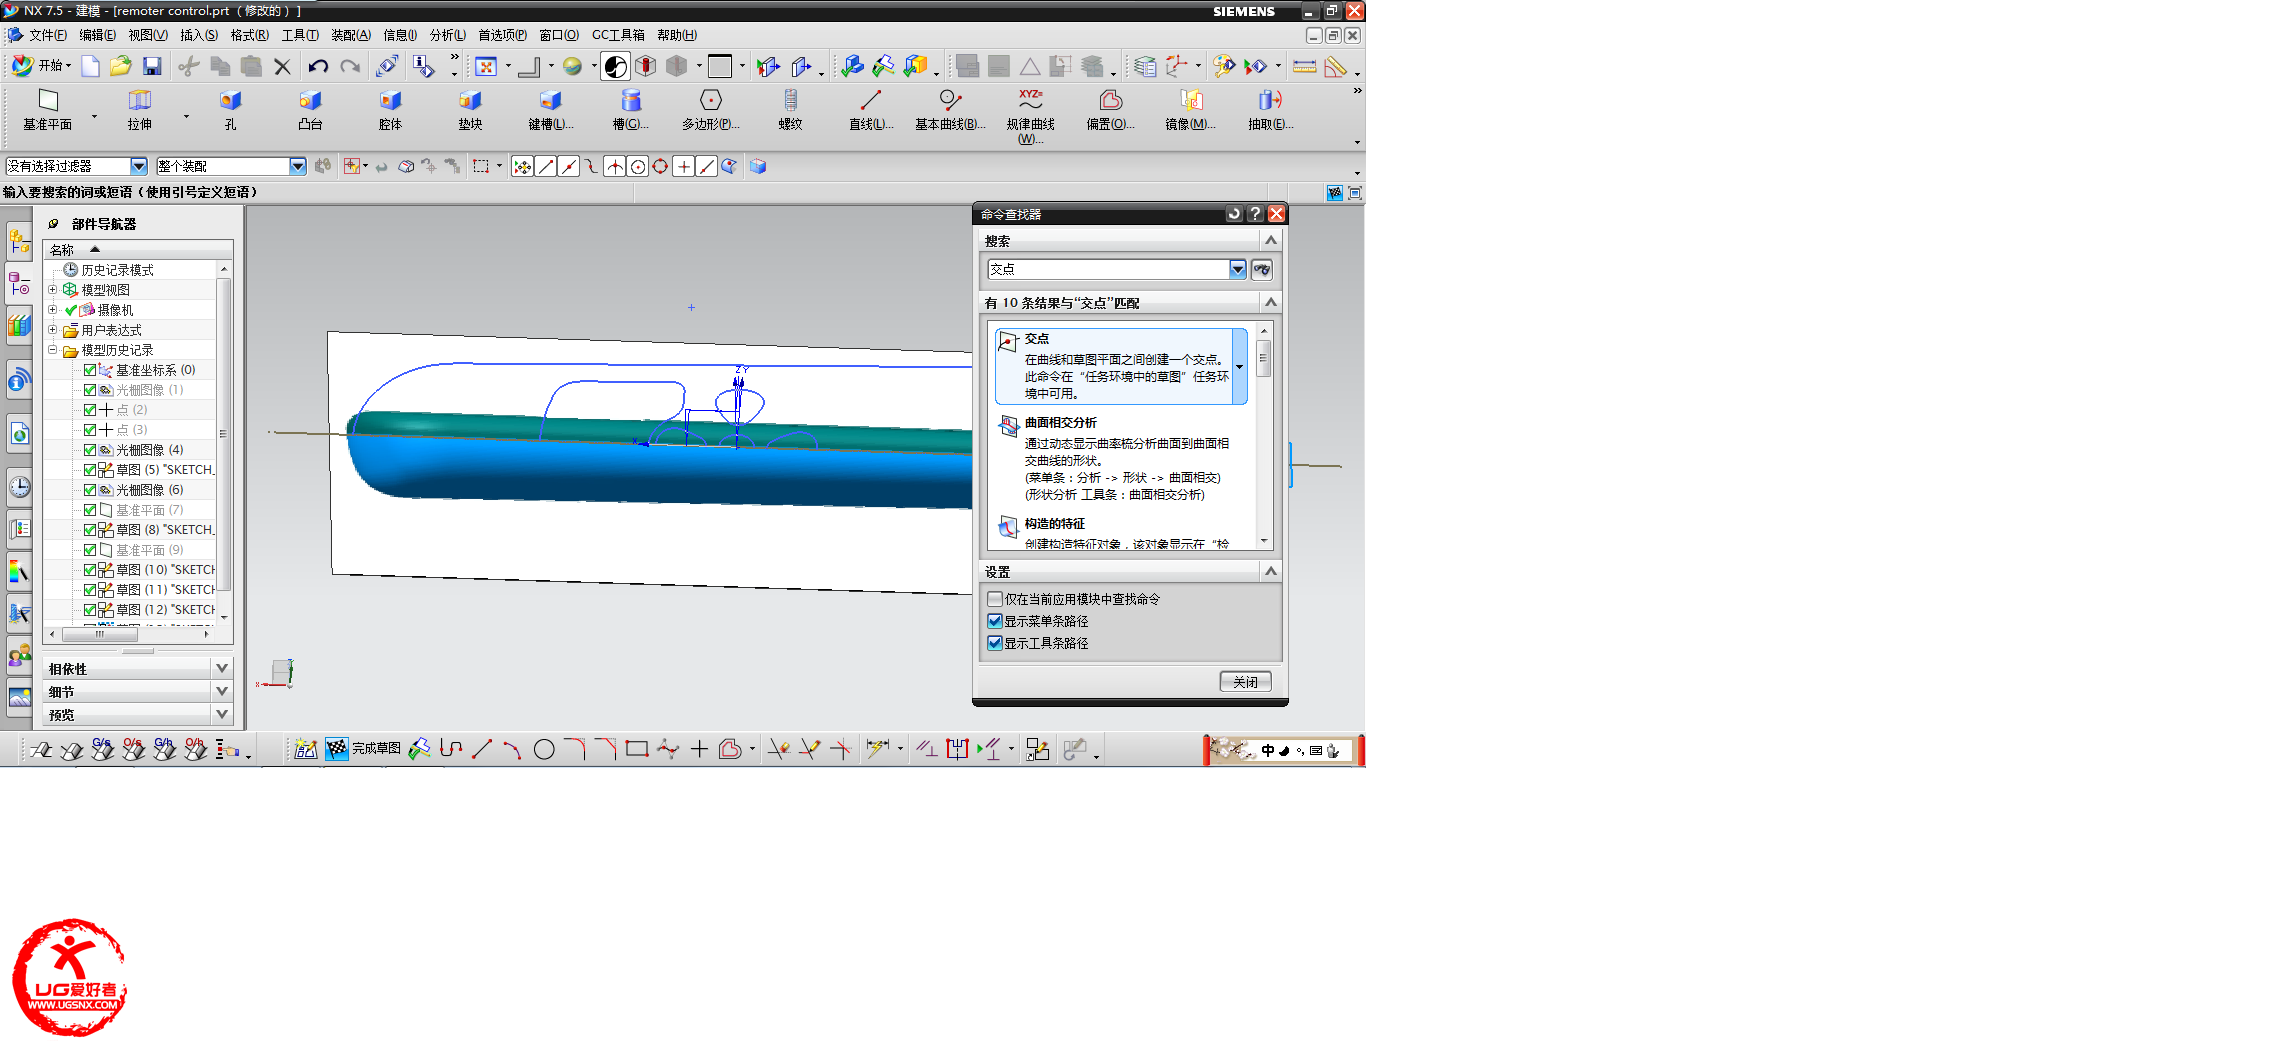Select the Mirror (镜像) tool
Image resolution: width=2280 pixels, height=1046 pixels.
[1190, 110]
